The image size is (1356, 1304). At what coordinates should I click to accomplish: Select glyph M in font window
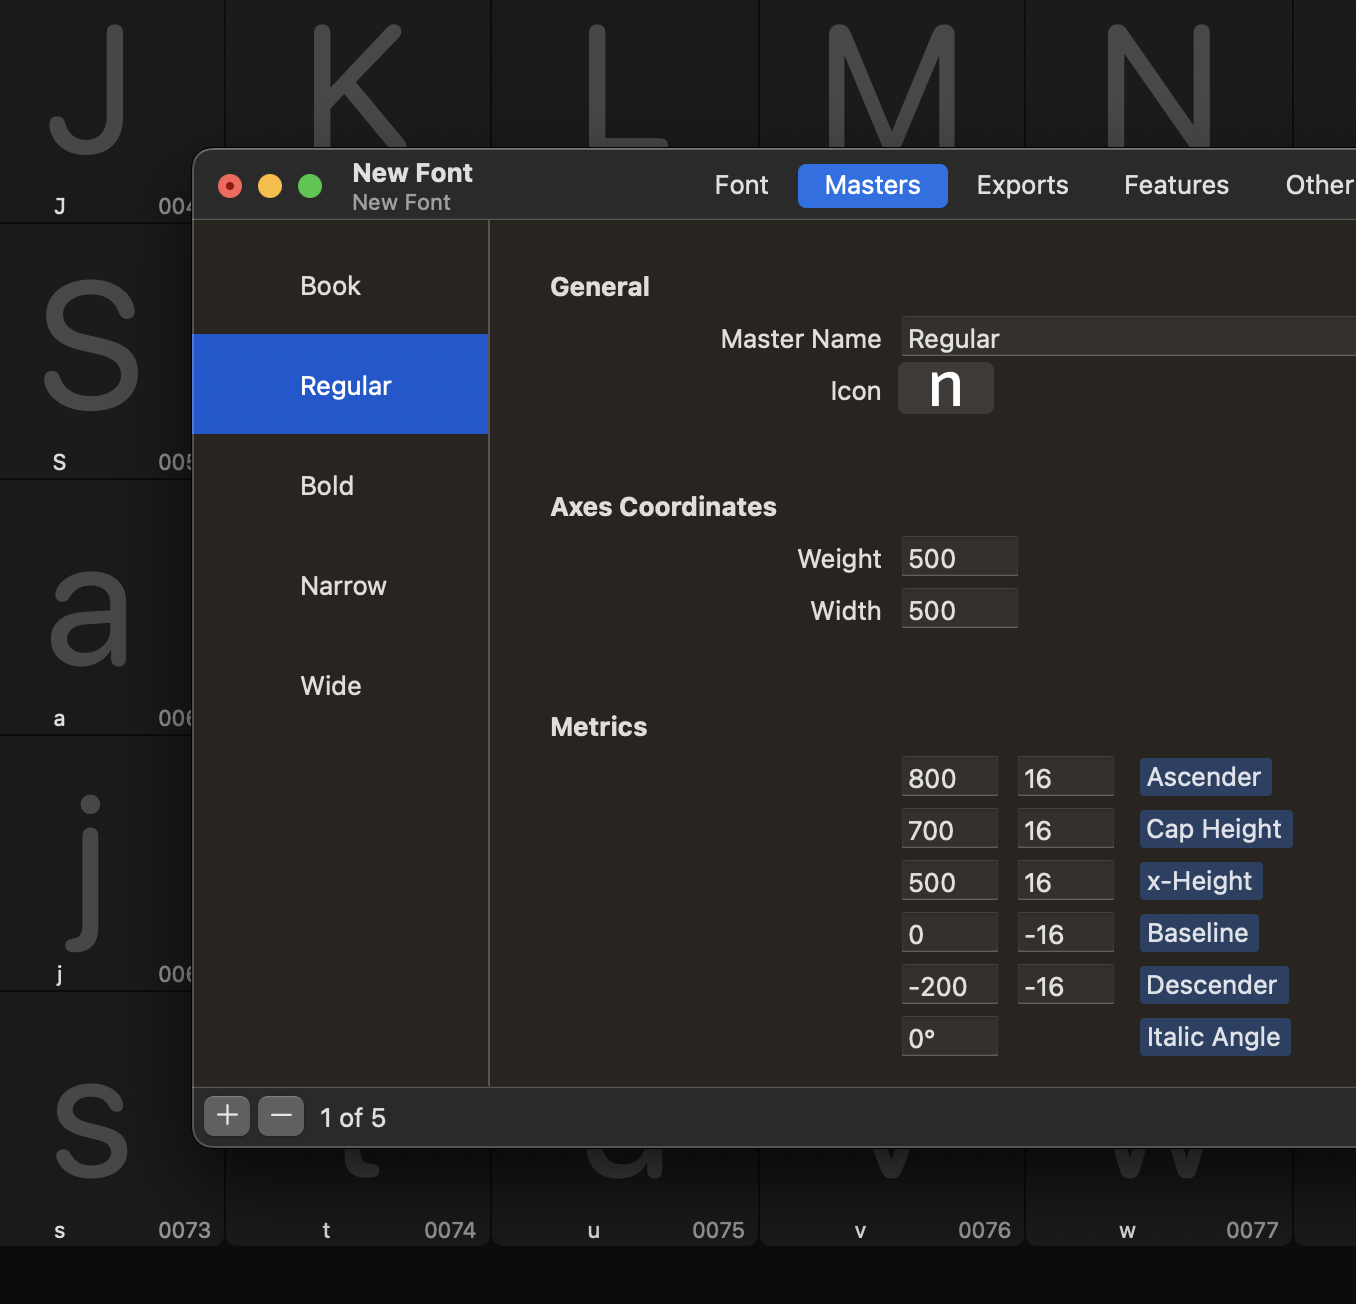point(892,75)
